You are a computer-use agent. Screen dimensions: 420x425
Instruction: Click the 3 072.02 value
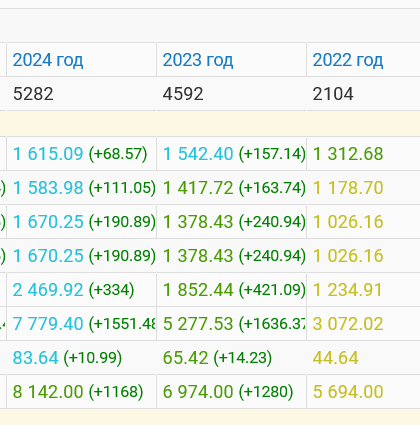coord(348,324)
